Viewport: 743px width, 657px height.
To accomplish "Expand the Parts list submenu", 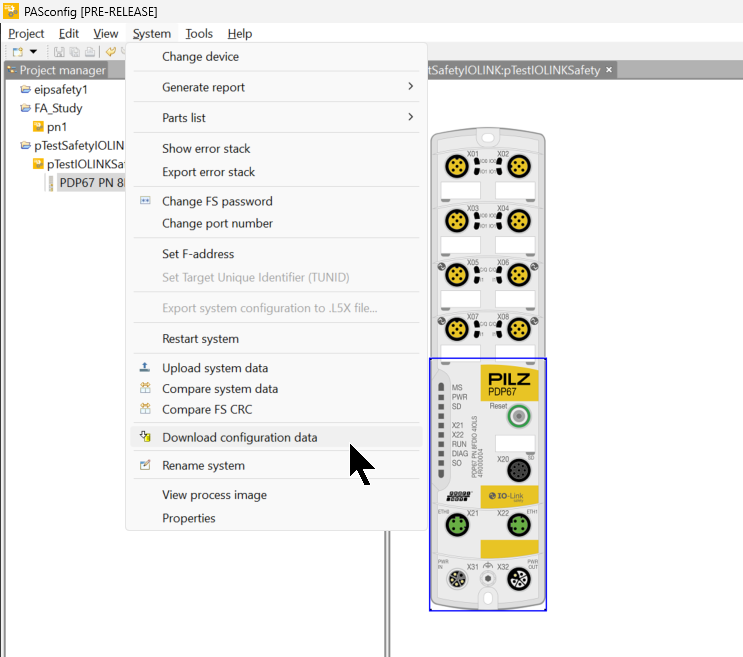I will (x=276, y=117).
